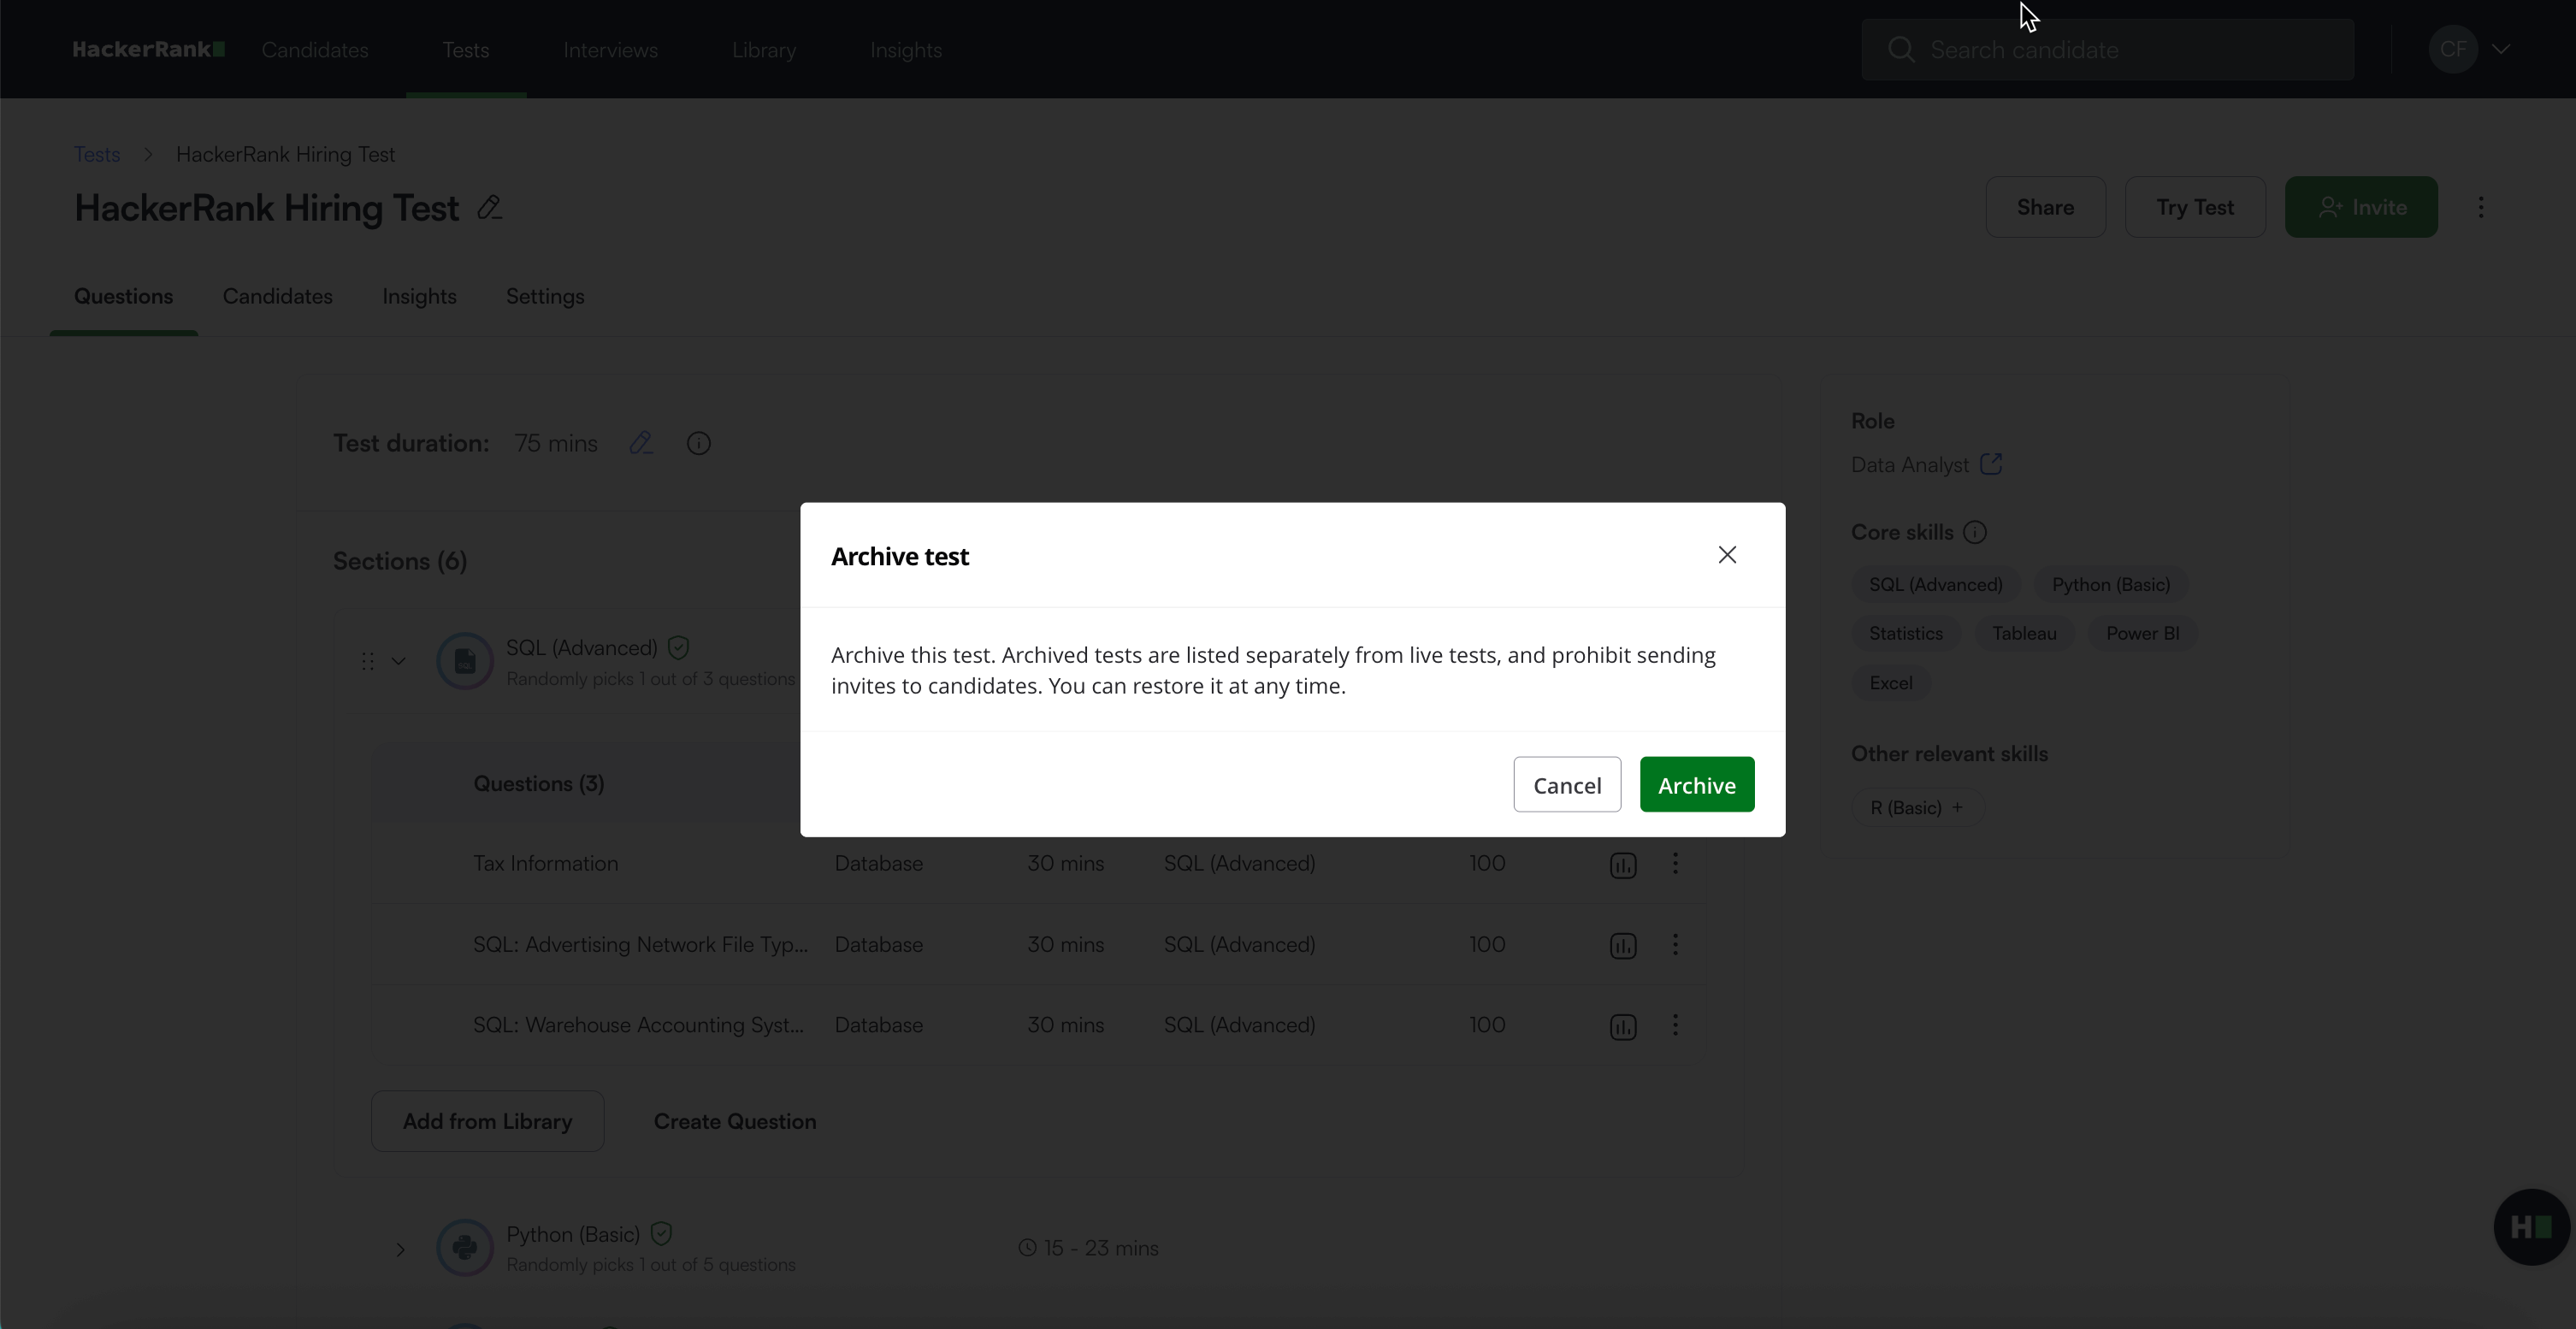This screenshot has width=2576, height=1329.
Task: Switch to the Settings tab
Action: 544,297
